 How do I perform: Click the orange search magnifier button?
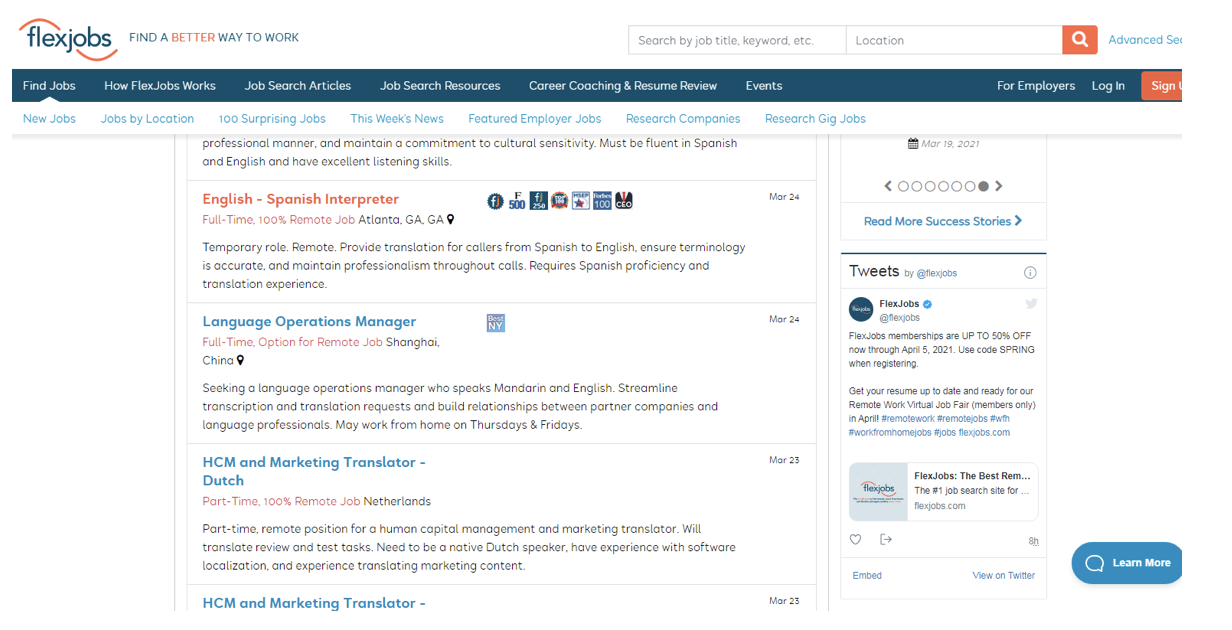1079,40
